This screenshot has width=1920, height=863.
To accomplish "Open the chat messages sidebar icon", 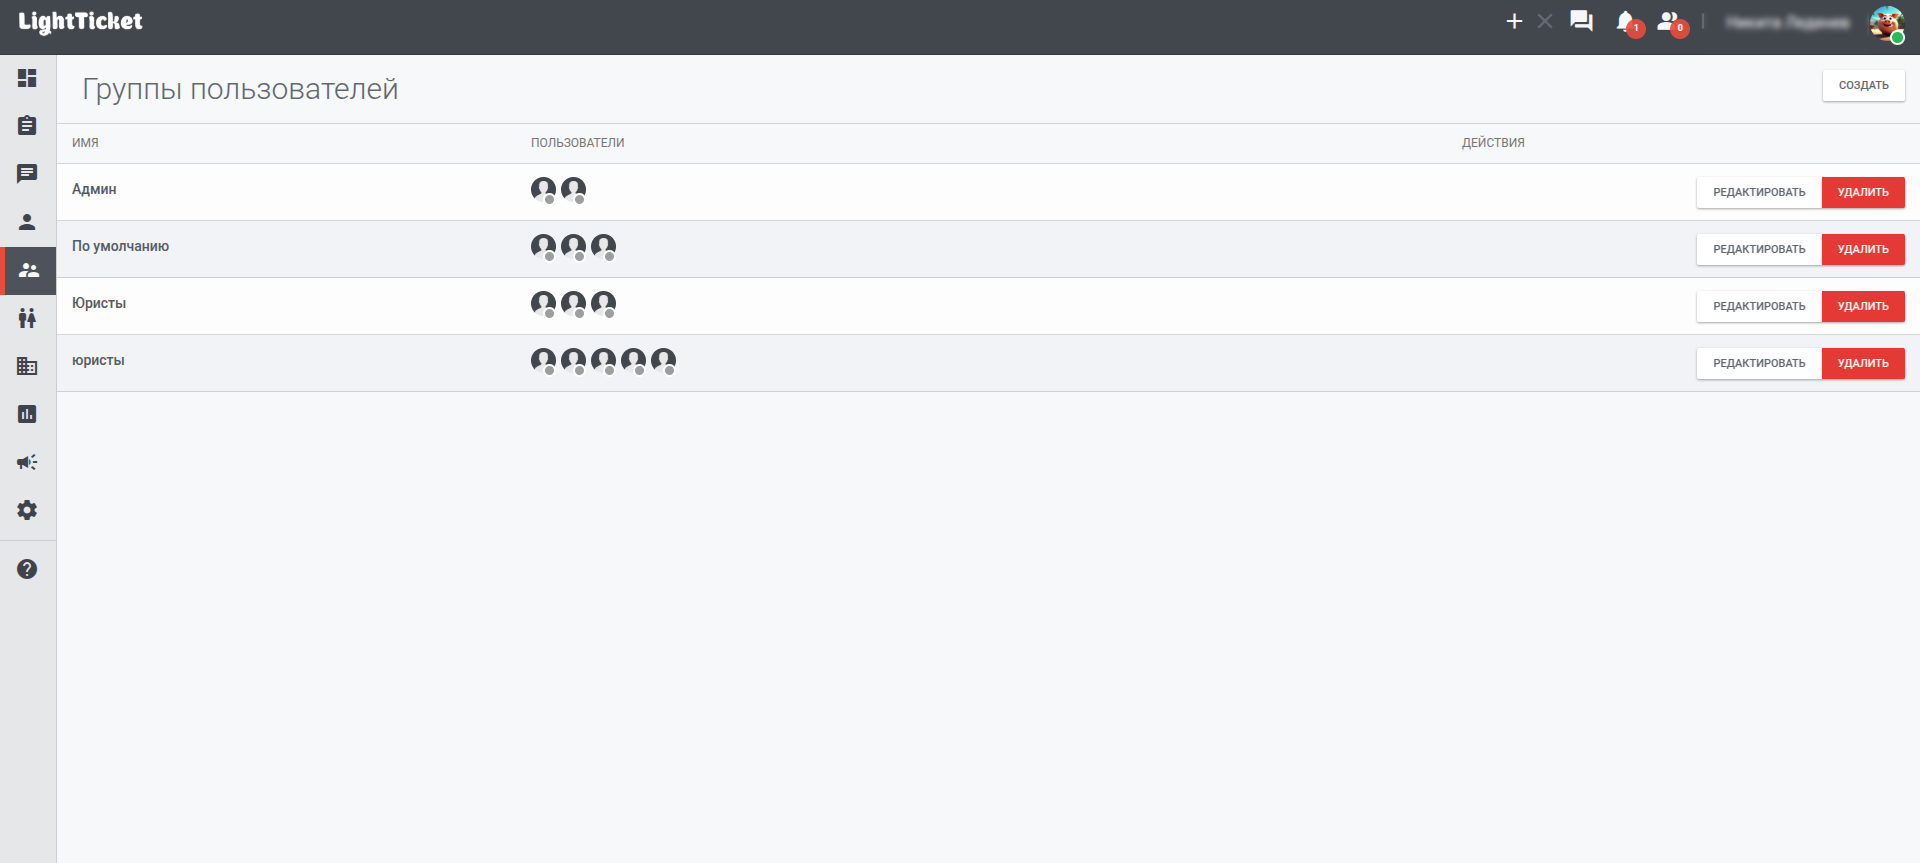I will pos(27,174).
